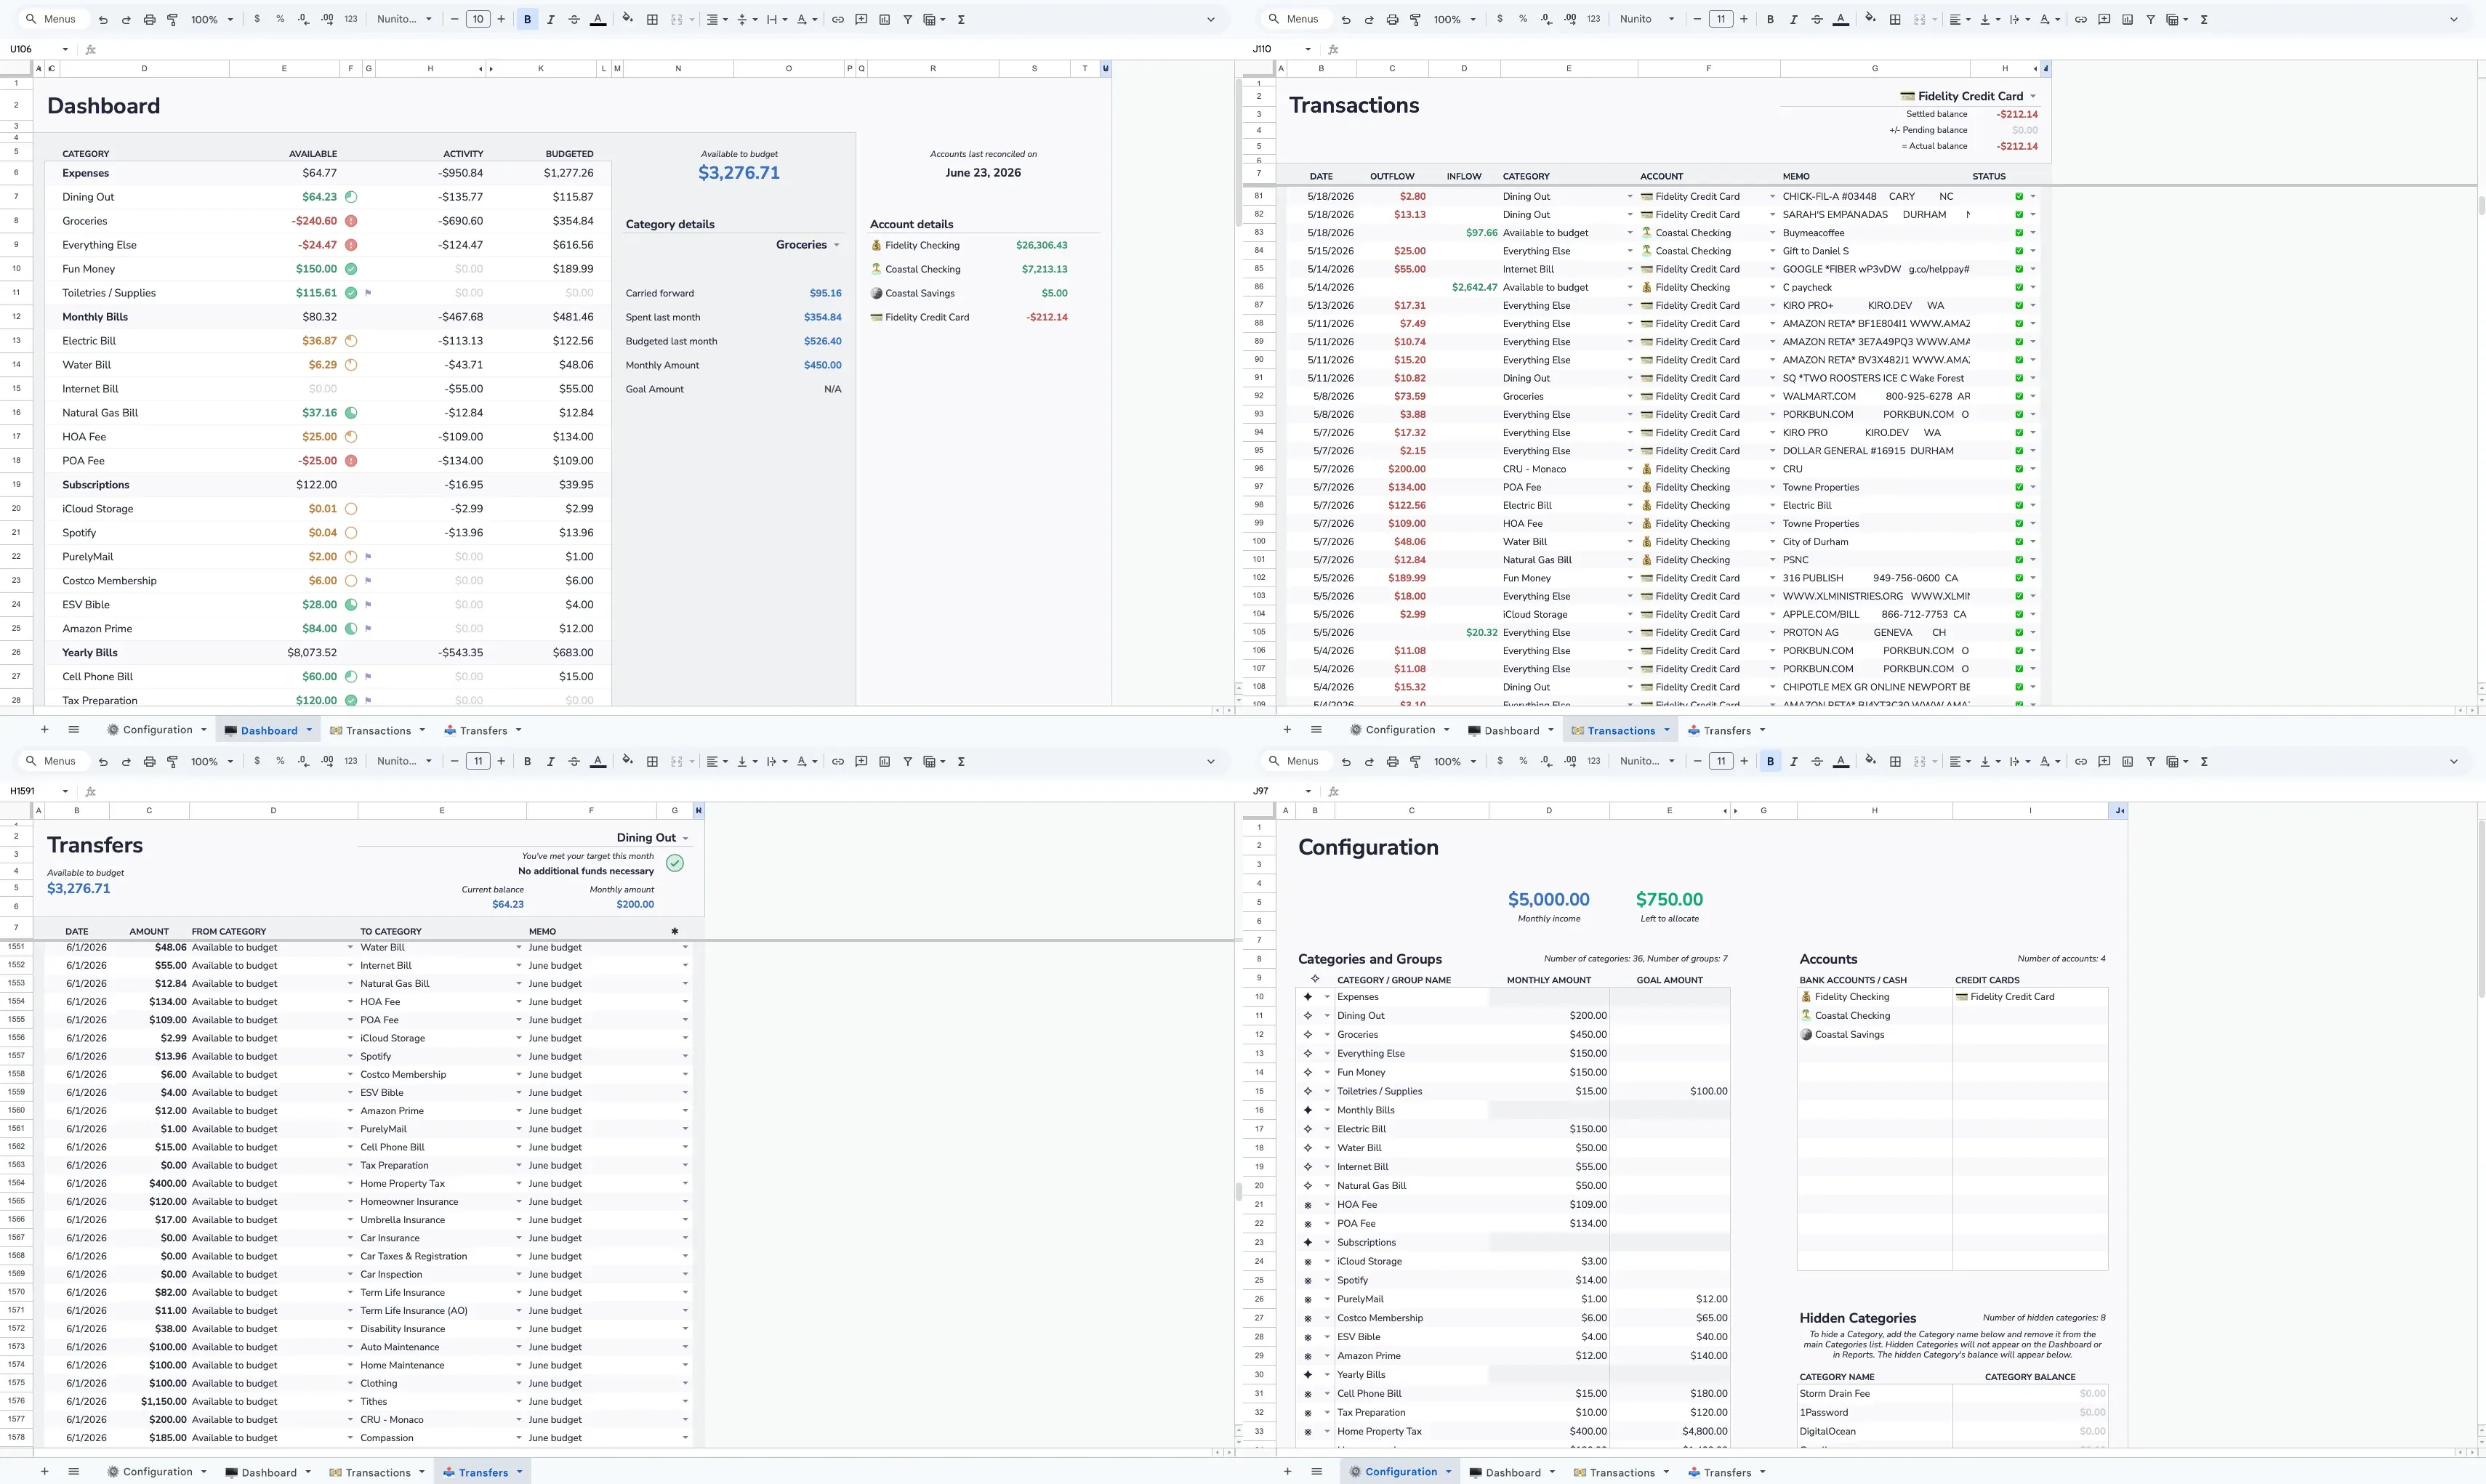Screen dimensions: 2486x1484
Task: Click italic icon in Transactions window toolbar
Action: coord(1793,19)
